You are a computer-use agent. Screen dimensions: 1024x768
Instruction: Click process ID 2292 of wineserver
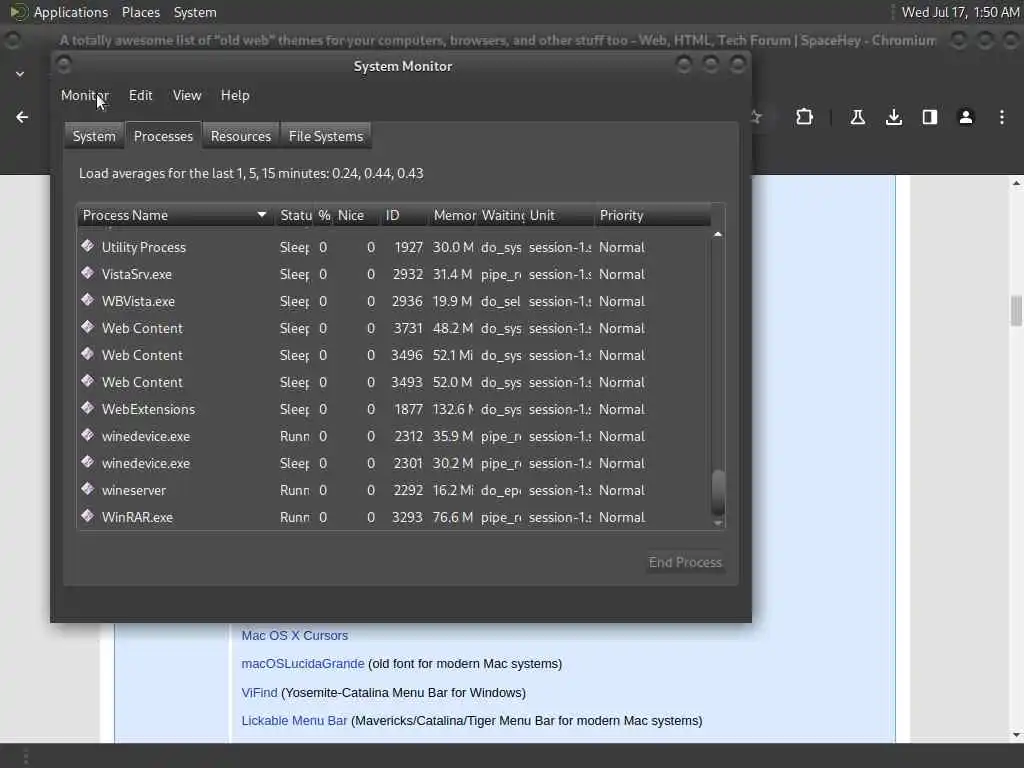tap(408, 490)
